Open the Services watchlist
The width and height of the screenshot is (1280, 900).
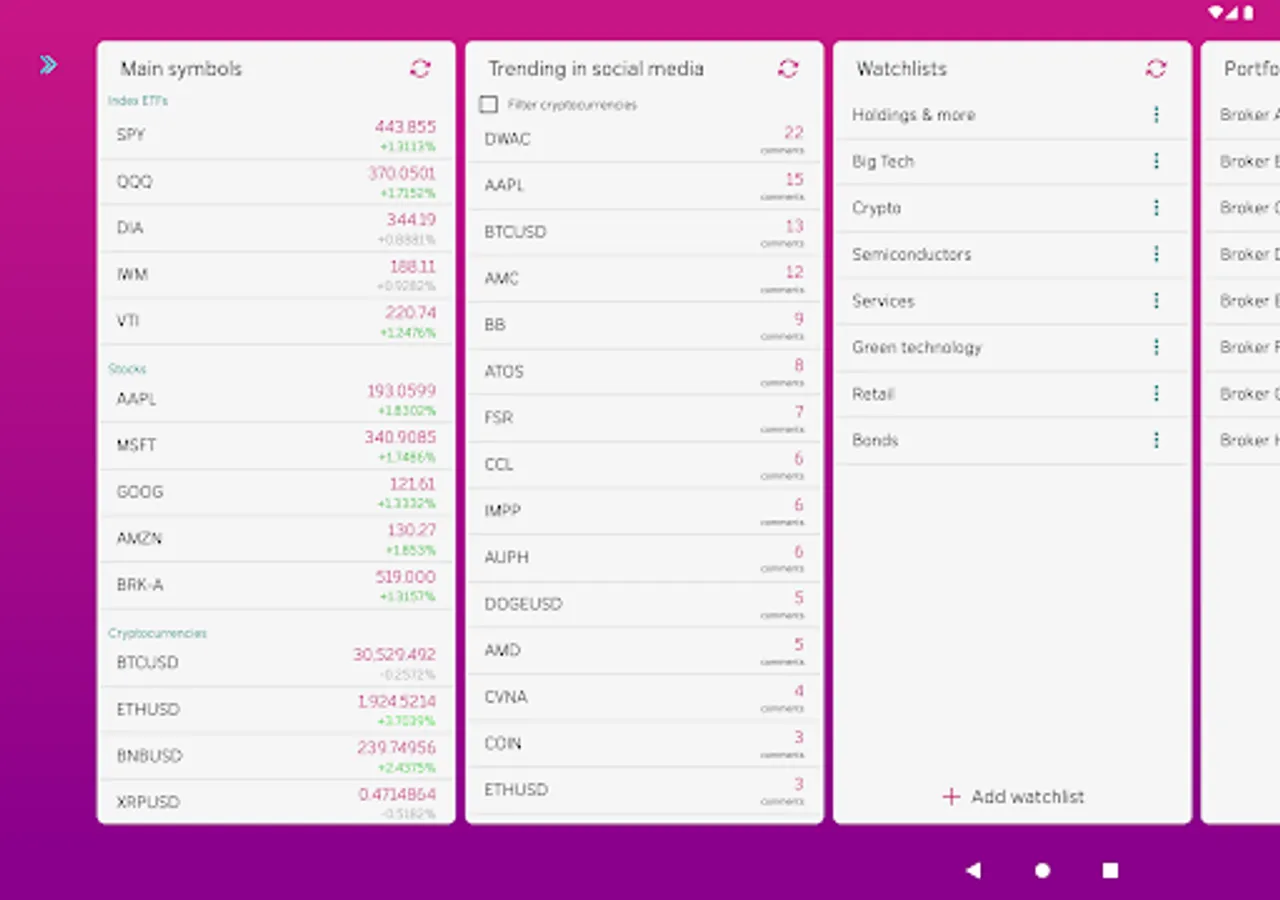click(x=1012, y=301)
